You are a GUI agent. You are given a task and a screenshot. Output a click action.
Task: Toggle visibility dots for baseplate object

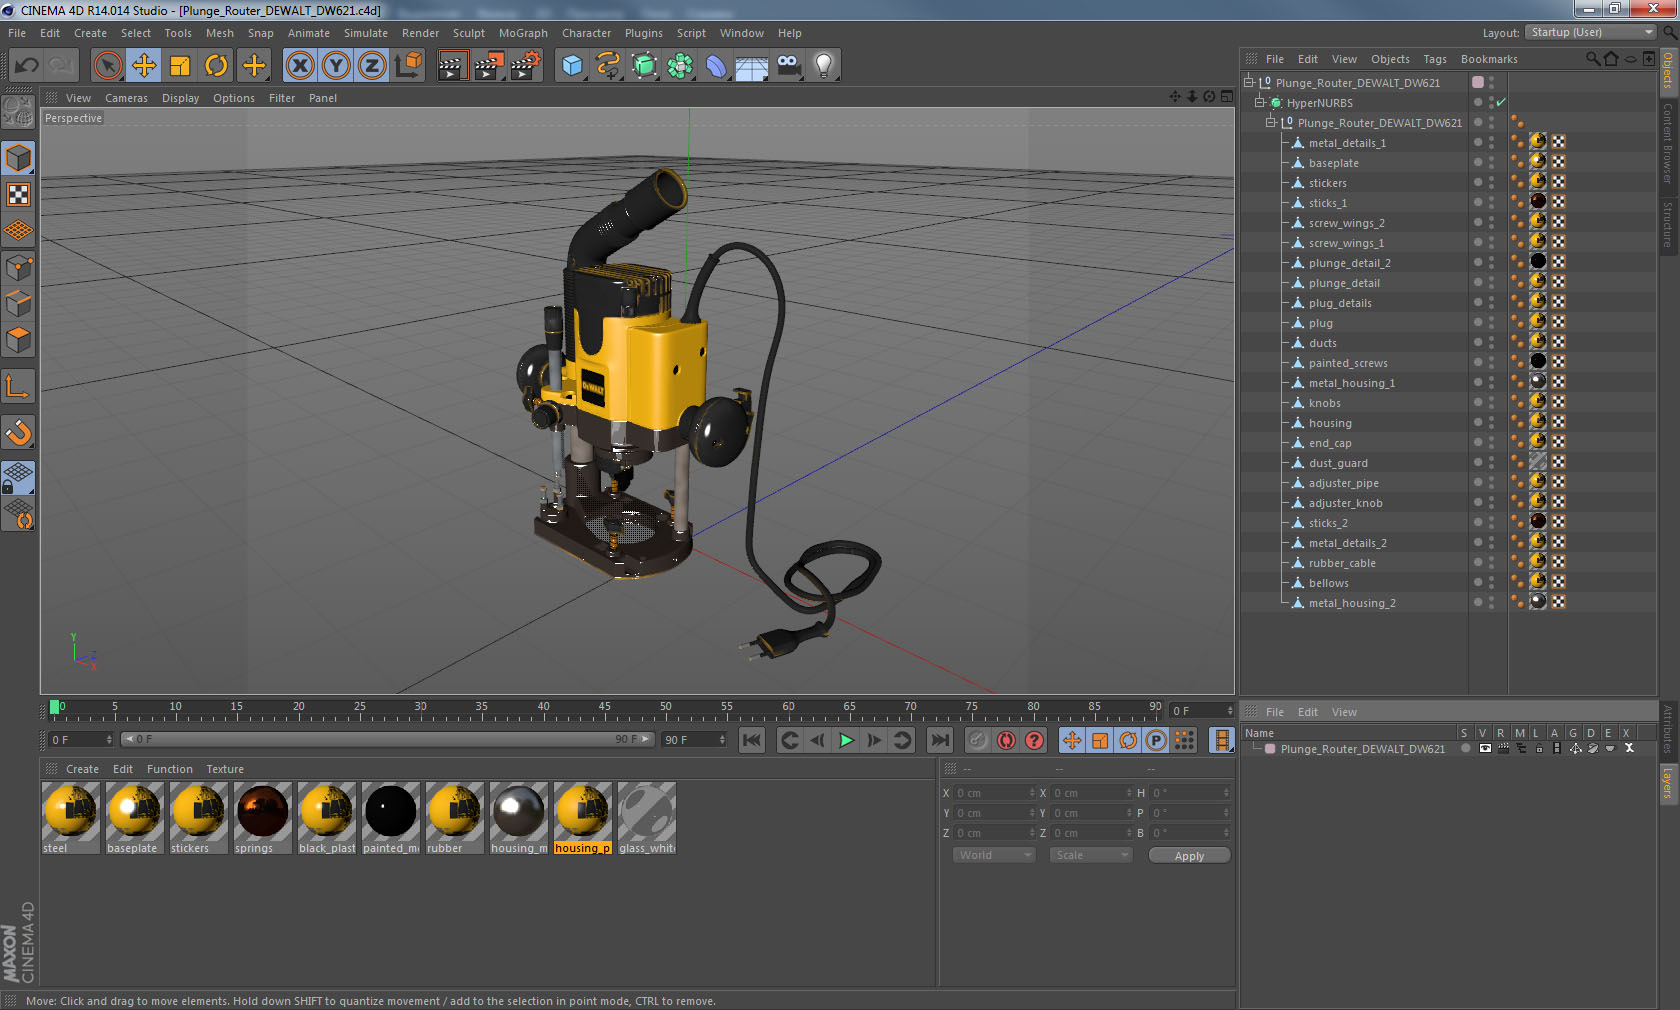[x=1491, y=162]
